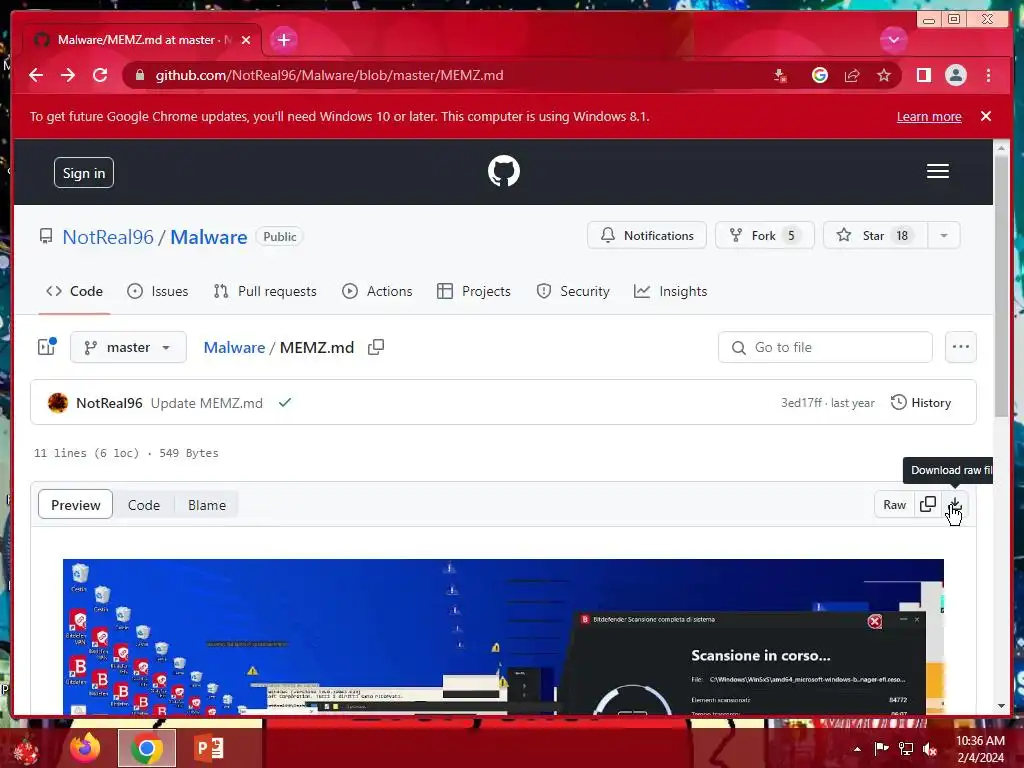The height and width of the screenshot is (768, 1024).
Task: Open the taskbar clock showing 10:36 AM
Action: [980, 749]
